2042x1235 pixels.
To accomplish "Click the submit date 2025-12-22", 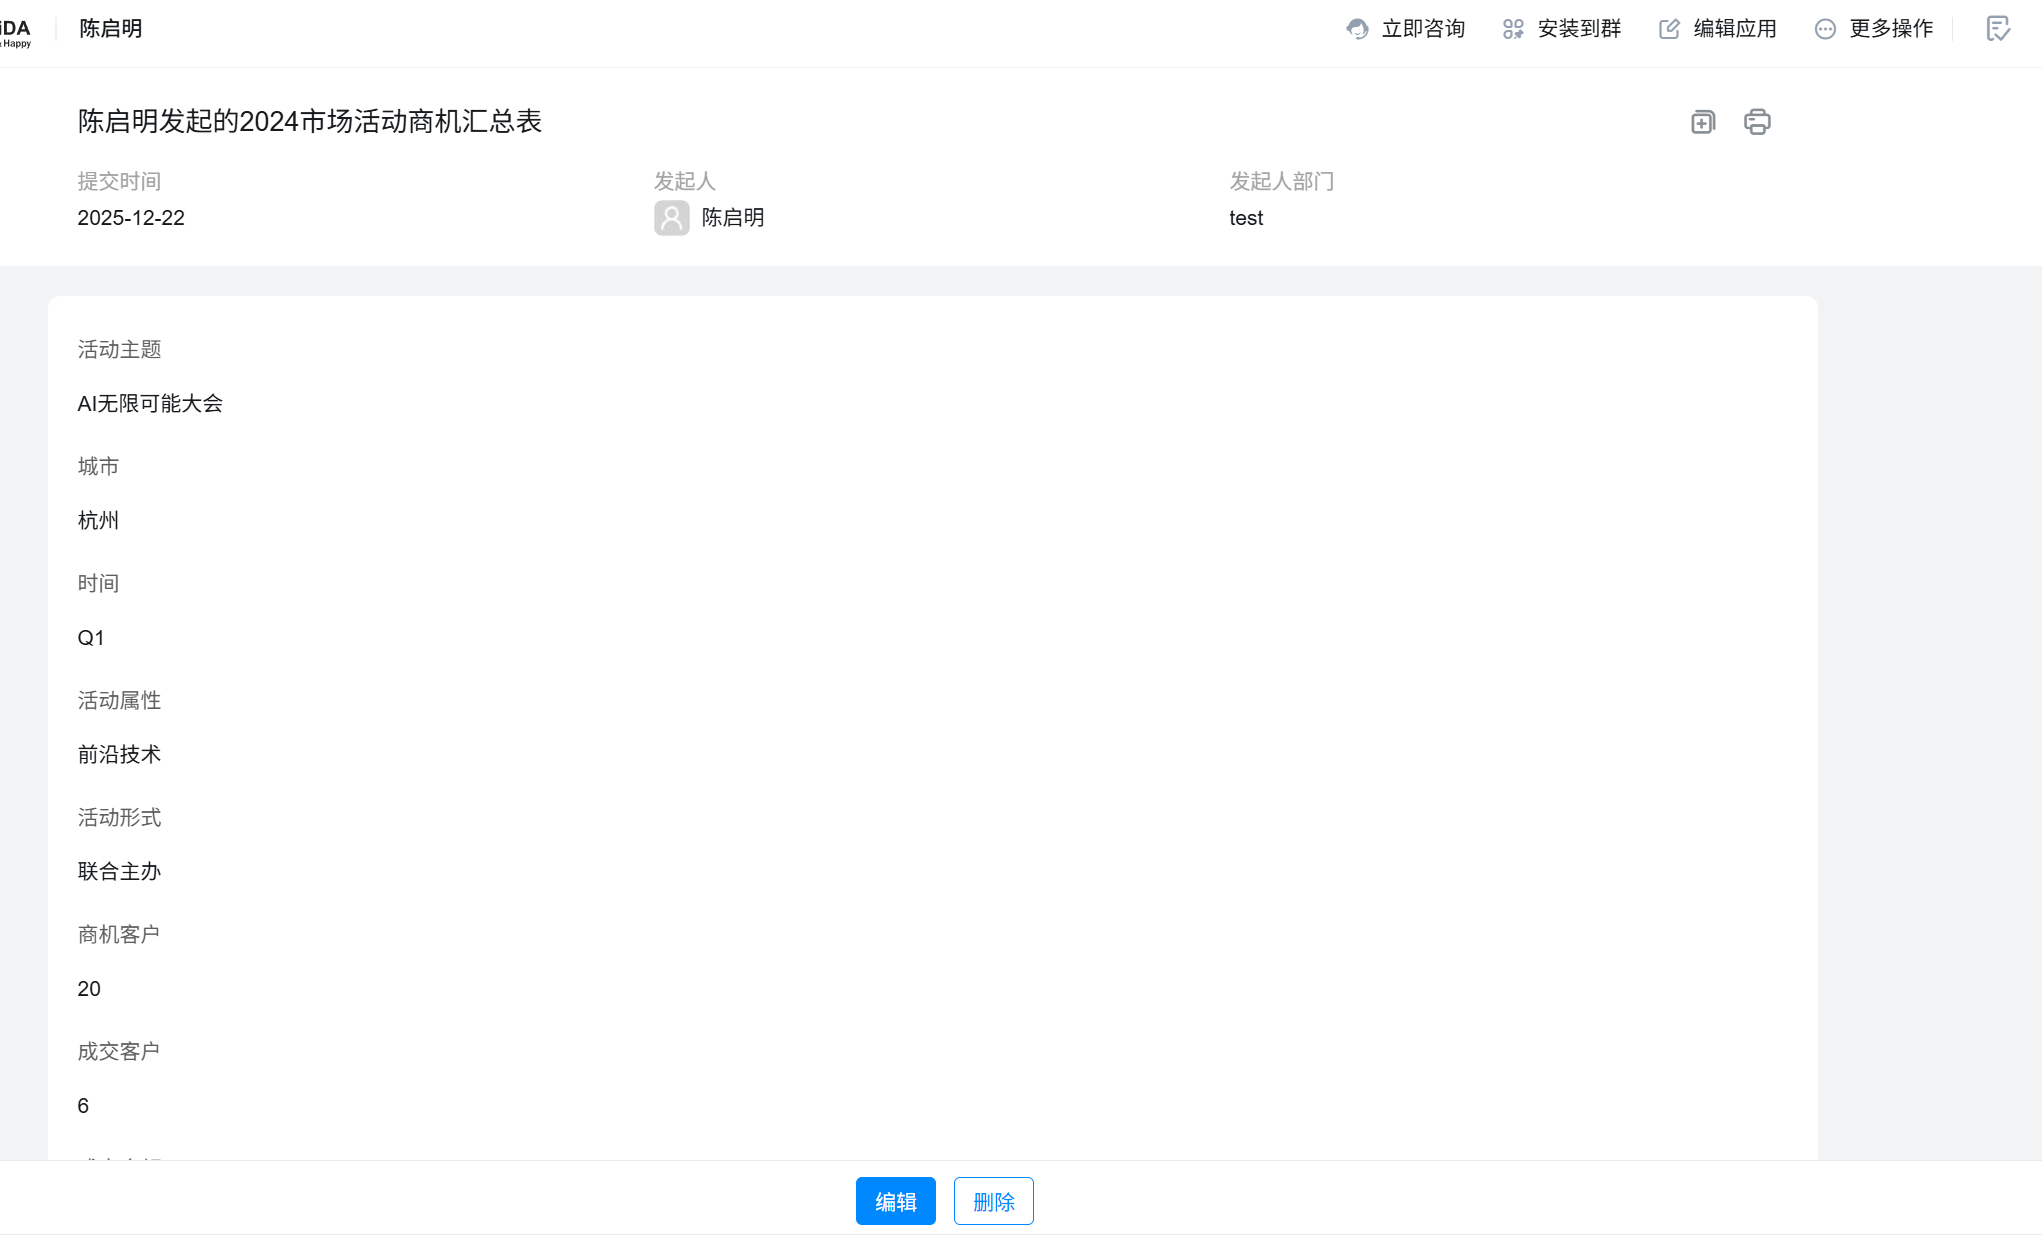I will pos(131,218).
